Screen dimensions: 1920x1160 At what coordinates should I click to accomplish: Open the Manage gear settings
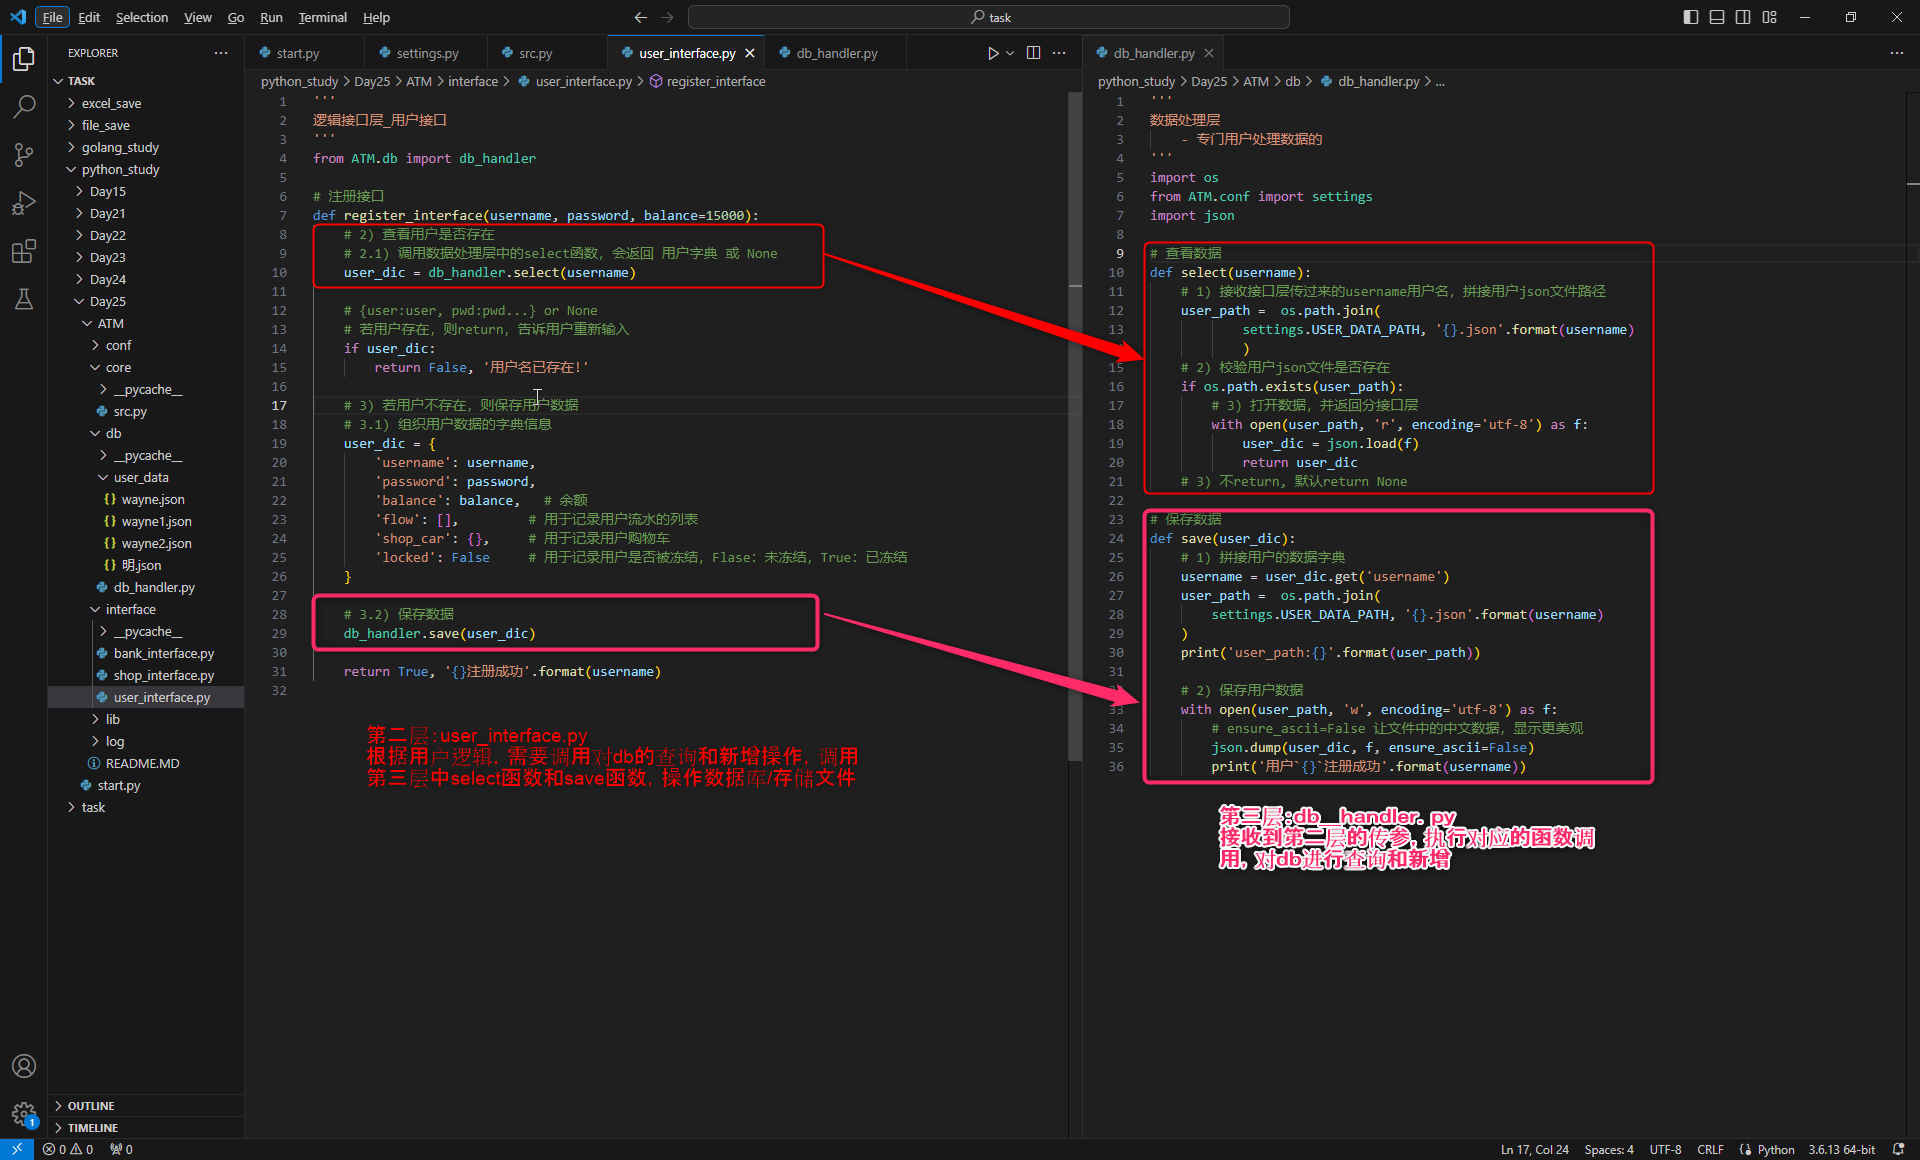24,1113
